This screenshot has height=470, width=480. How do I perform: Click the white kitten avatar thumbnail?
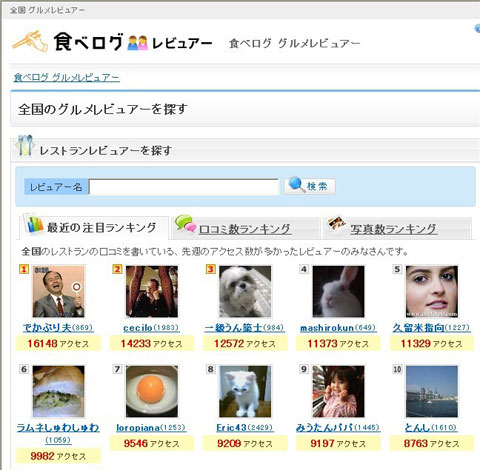[245, 391]
